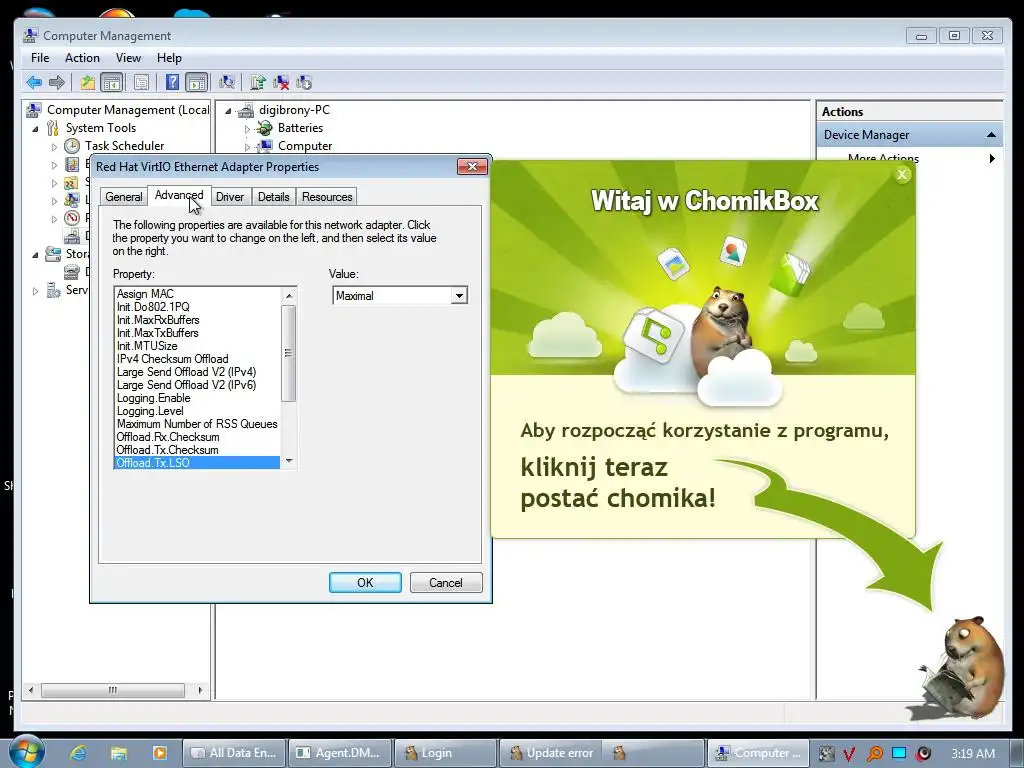1024x768 pixels.
Task: Open Windows Explorer from the taskbar
Action: [118, 753]
